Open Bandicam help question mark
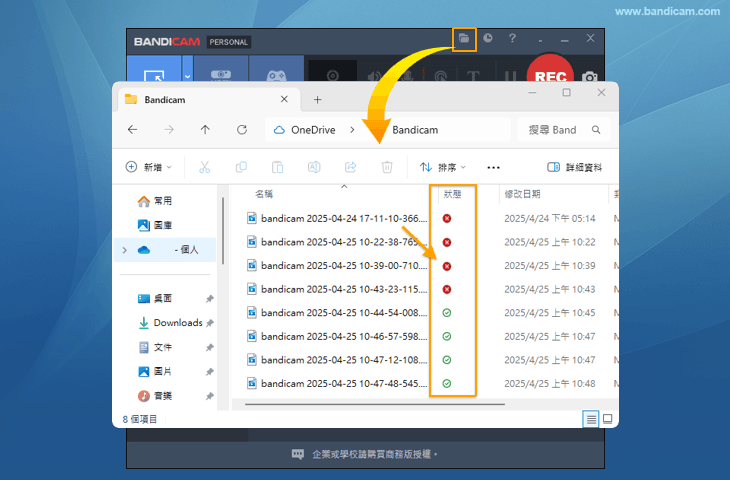730x480 pixels. [x=512, y=38]
